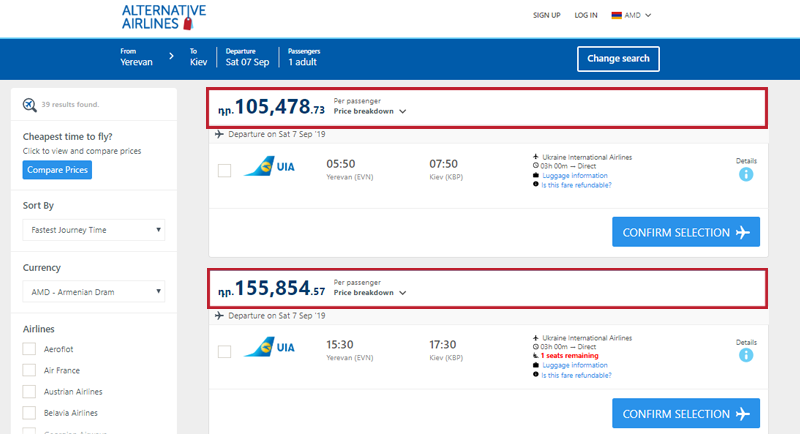Image resolution: width=800 pixels, height=434 pixels.
Task: Open Details info icon for 15:30 flight
Action: (746, 355)
